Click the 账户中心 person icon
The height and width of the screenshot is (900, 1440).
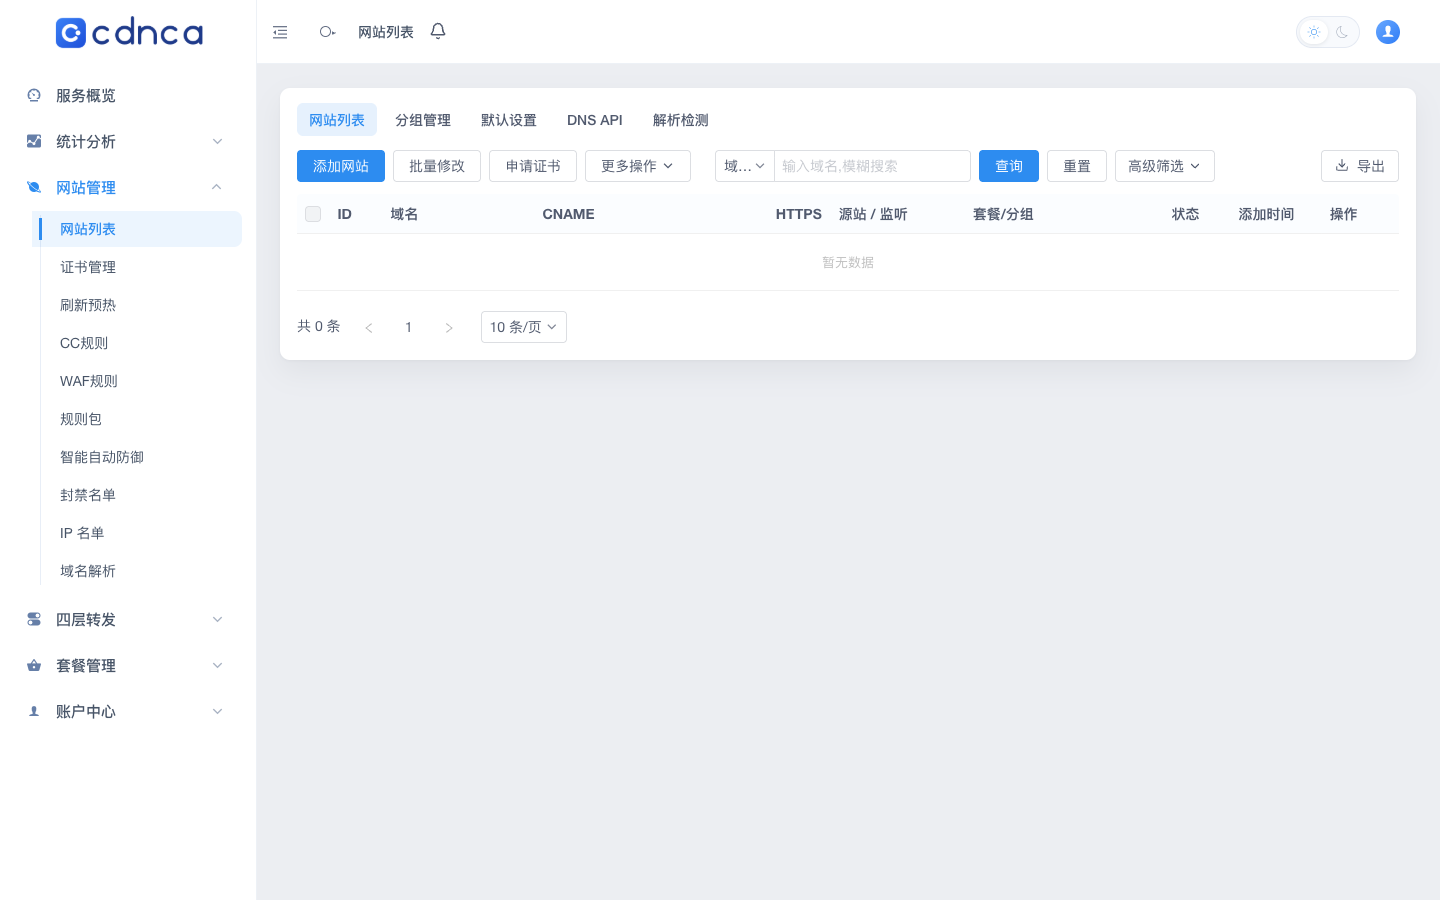[x=34, y=711]
